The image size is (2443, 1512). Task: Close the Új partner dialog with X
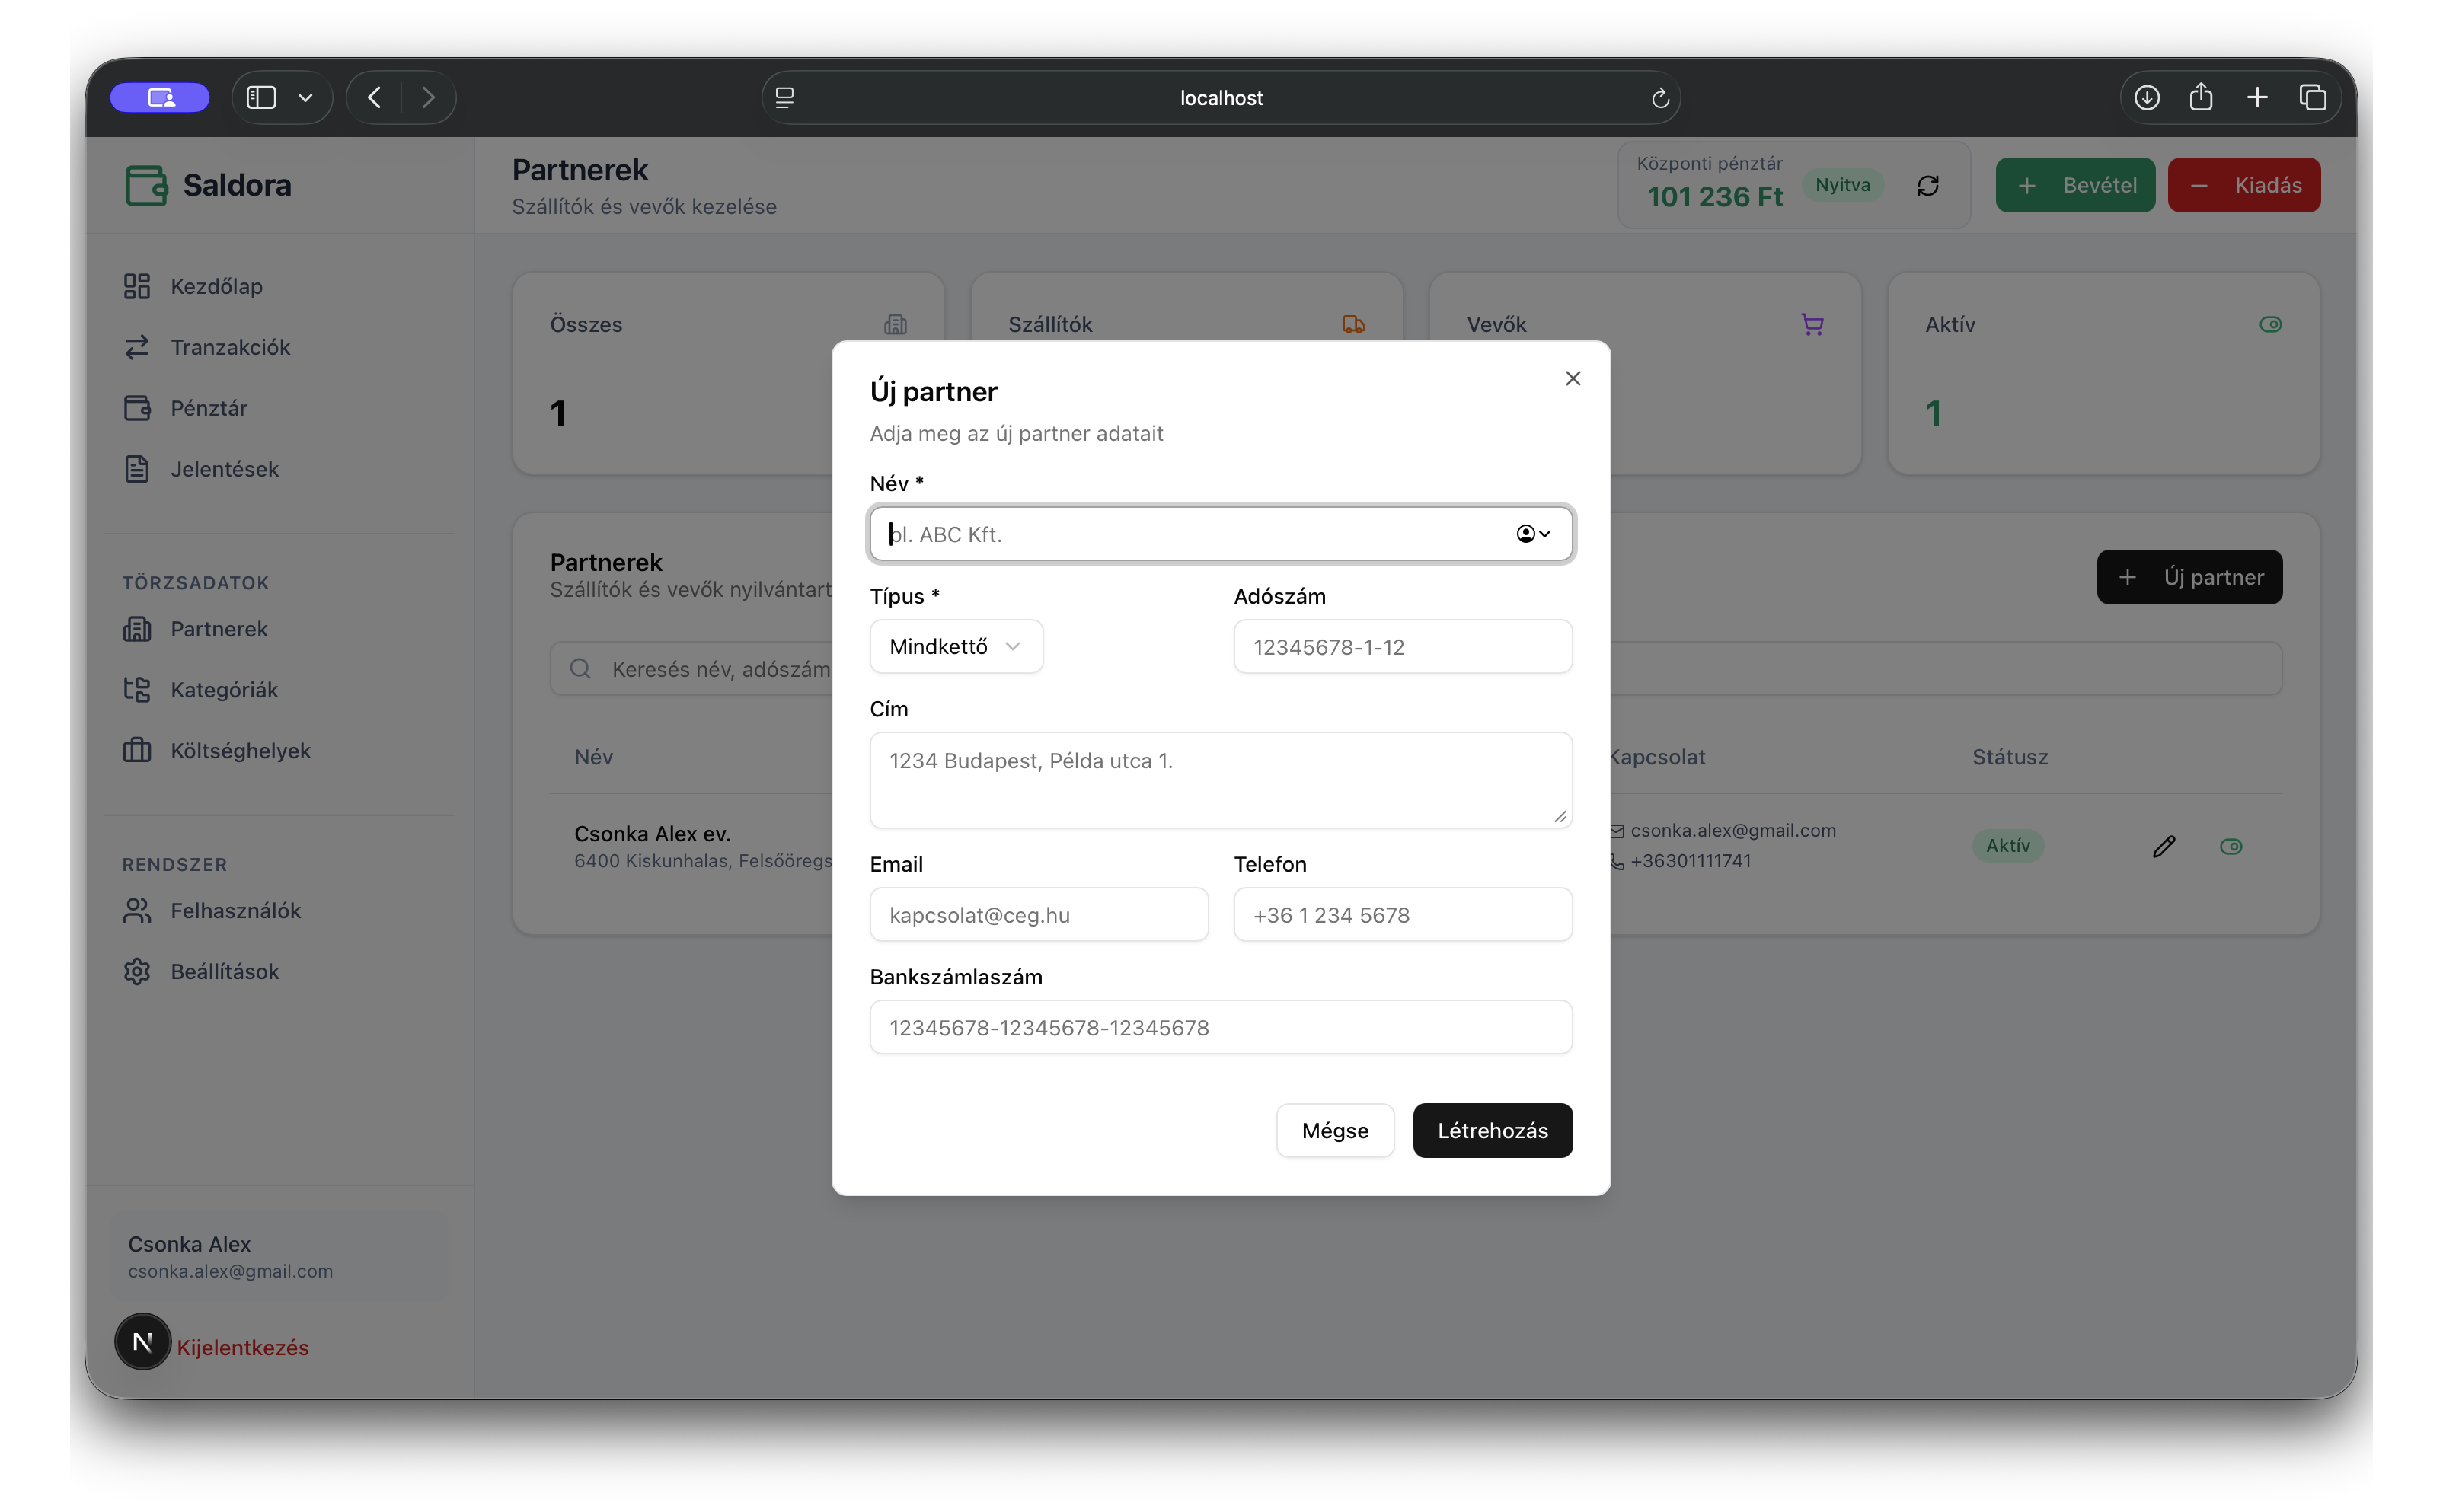1572,379
